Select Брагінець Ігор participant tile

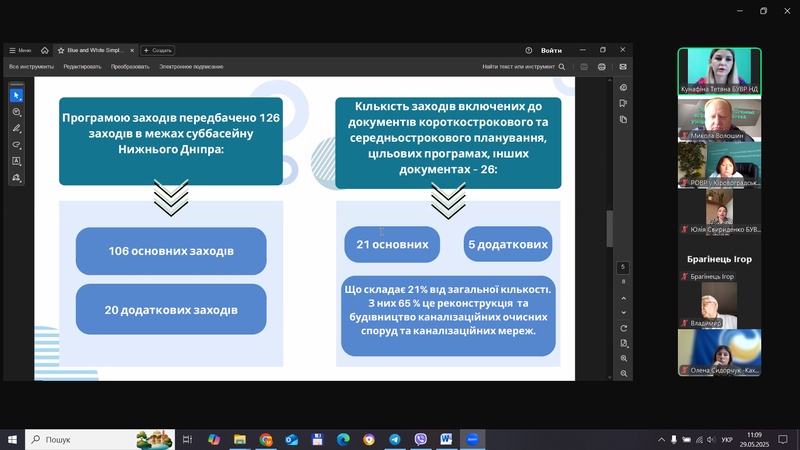click(x=719, y=259)
